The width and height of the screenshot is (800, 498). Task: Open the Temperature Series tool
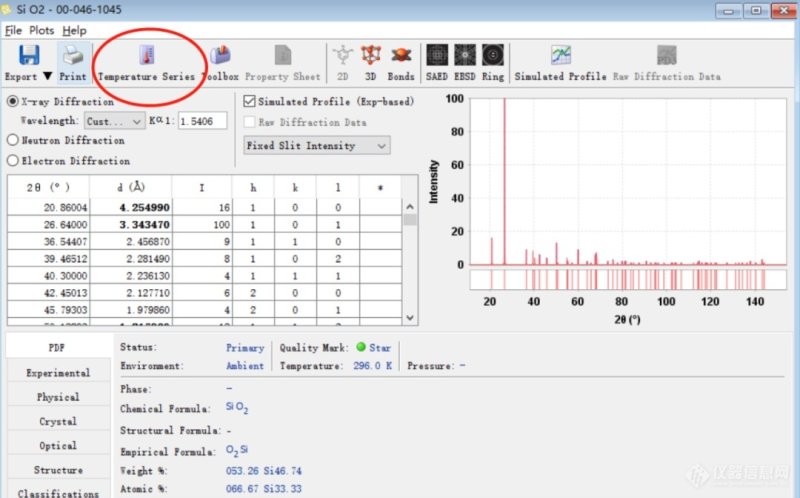point(147,56)
